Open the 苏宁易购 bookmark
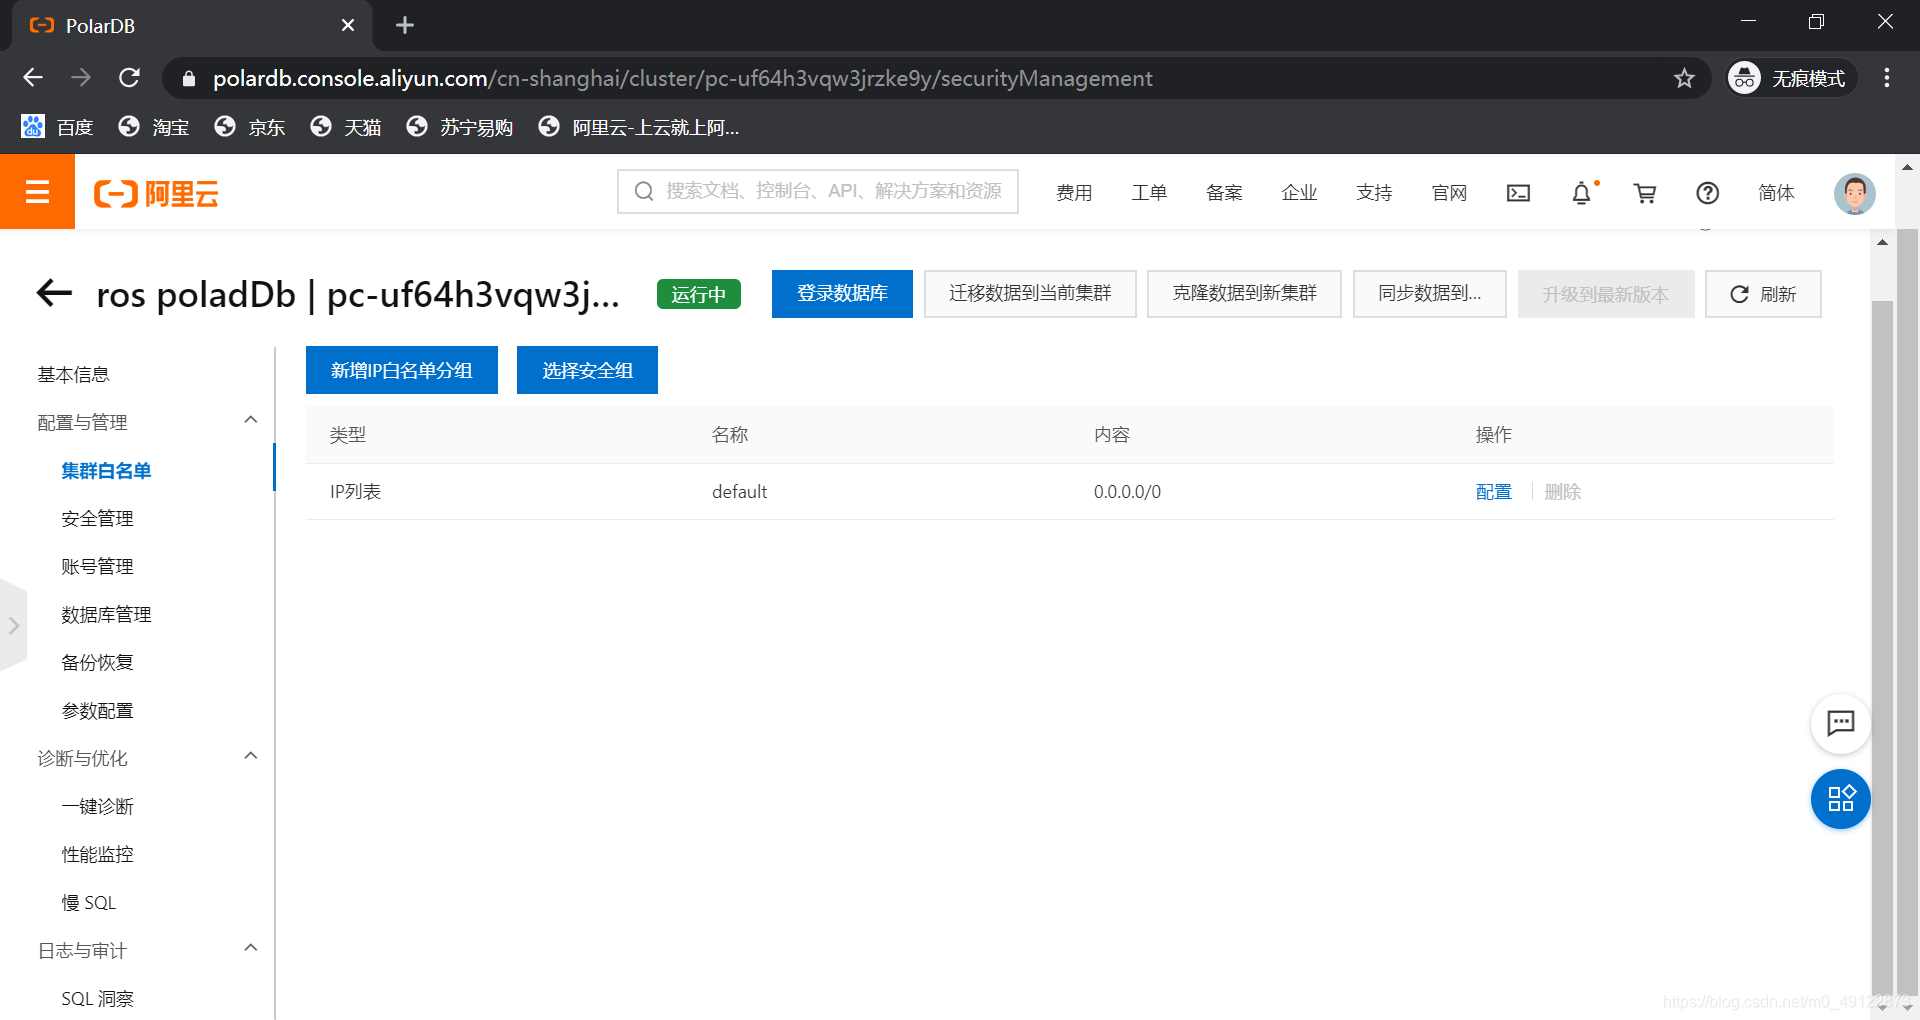 [459, 127]
